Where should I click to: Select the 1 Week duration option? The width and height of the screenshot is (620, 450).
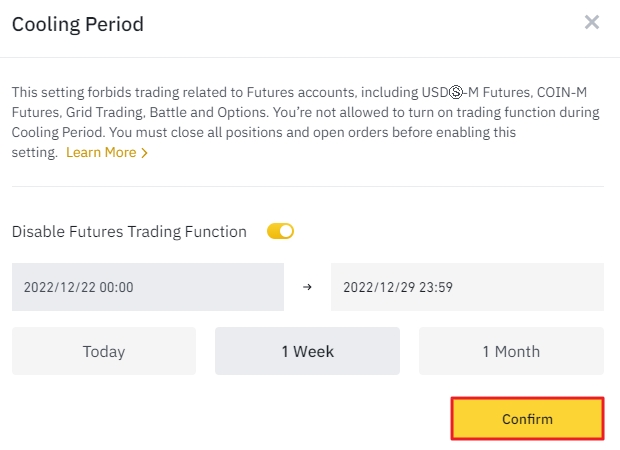[x=307, y=351]
